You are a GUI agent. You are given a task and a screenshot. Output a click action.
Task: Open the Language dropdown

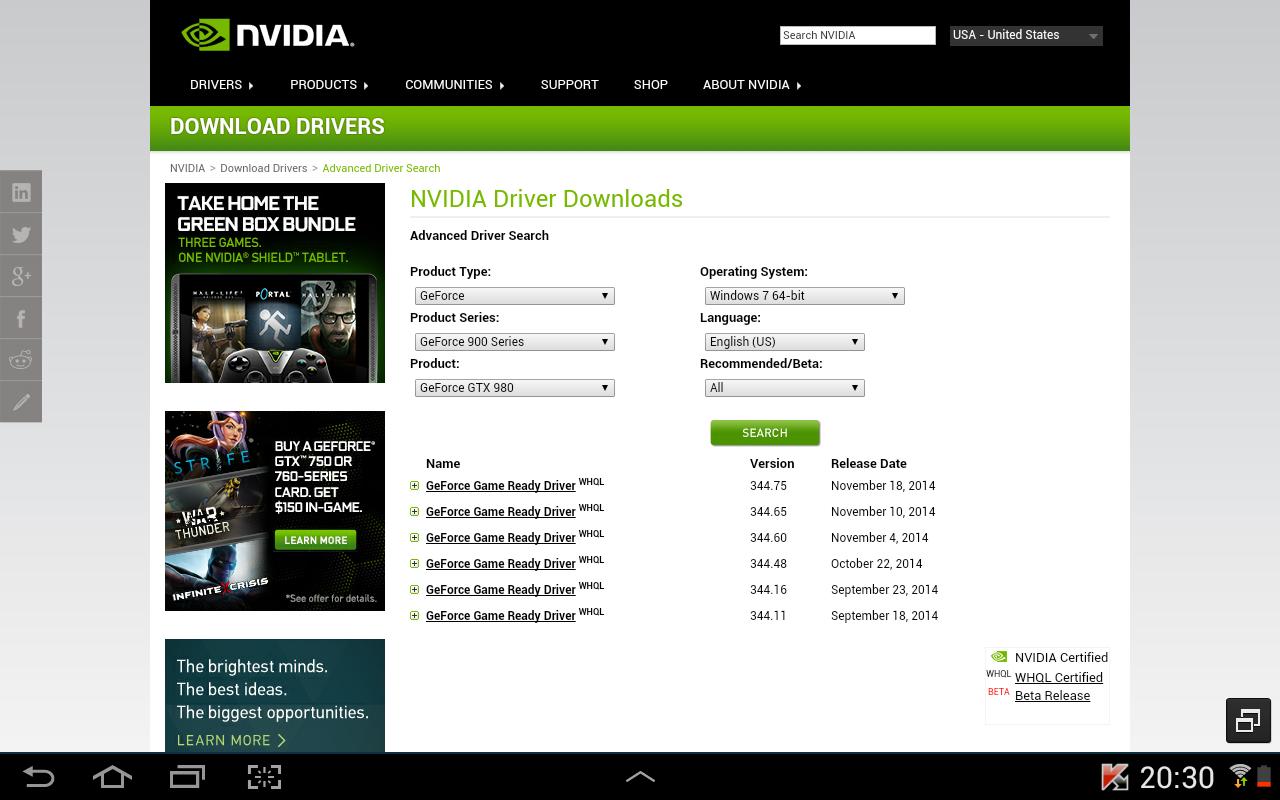pos(785,342)
